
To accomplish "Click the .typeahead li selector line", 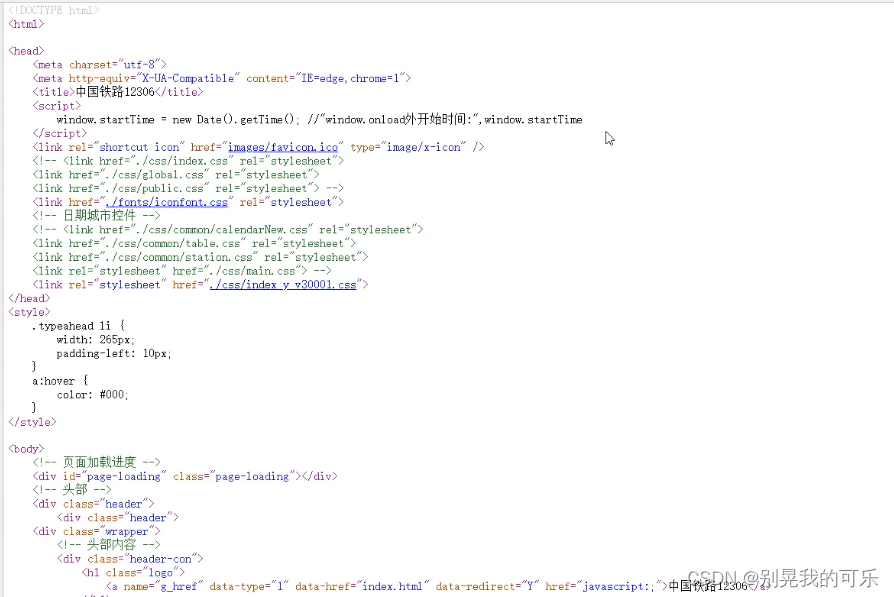I will (78, 326).
